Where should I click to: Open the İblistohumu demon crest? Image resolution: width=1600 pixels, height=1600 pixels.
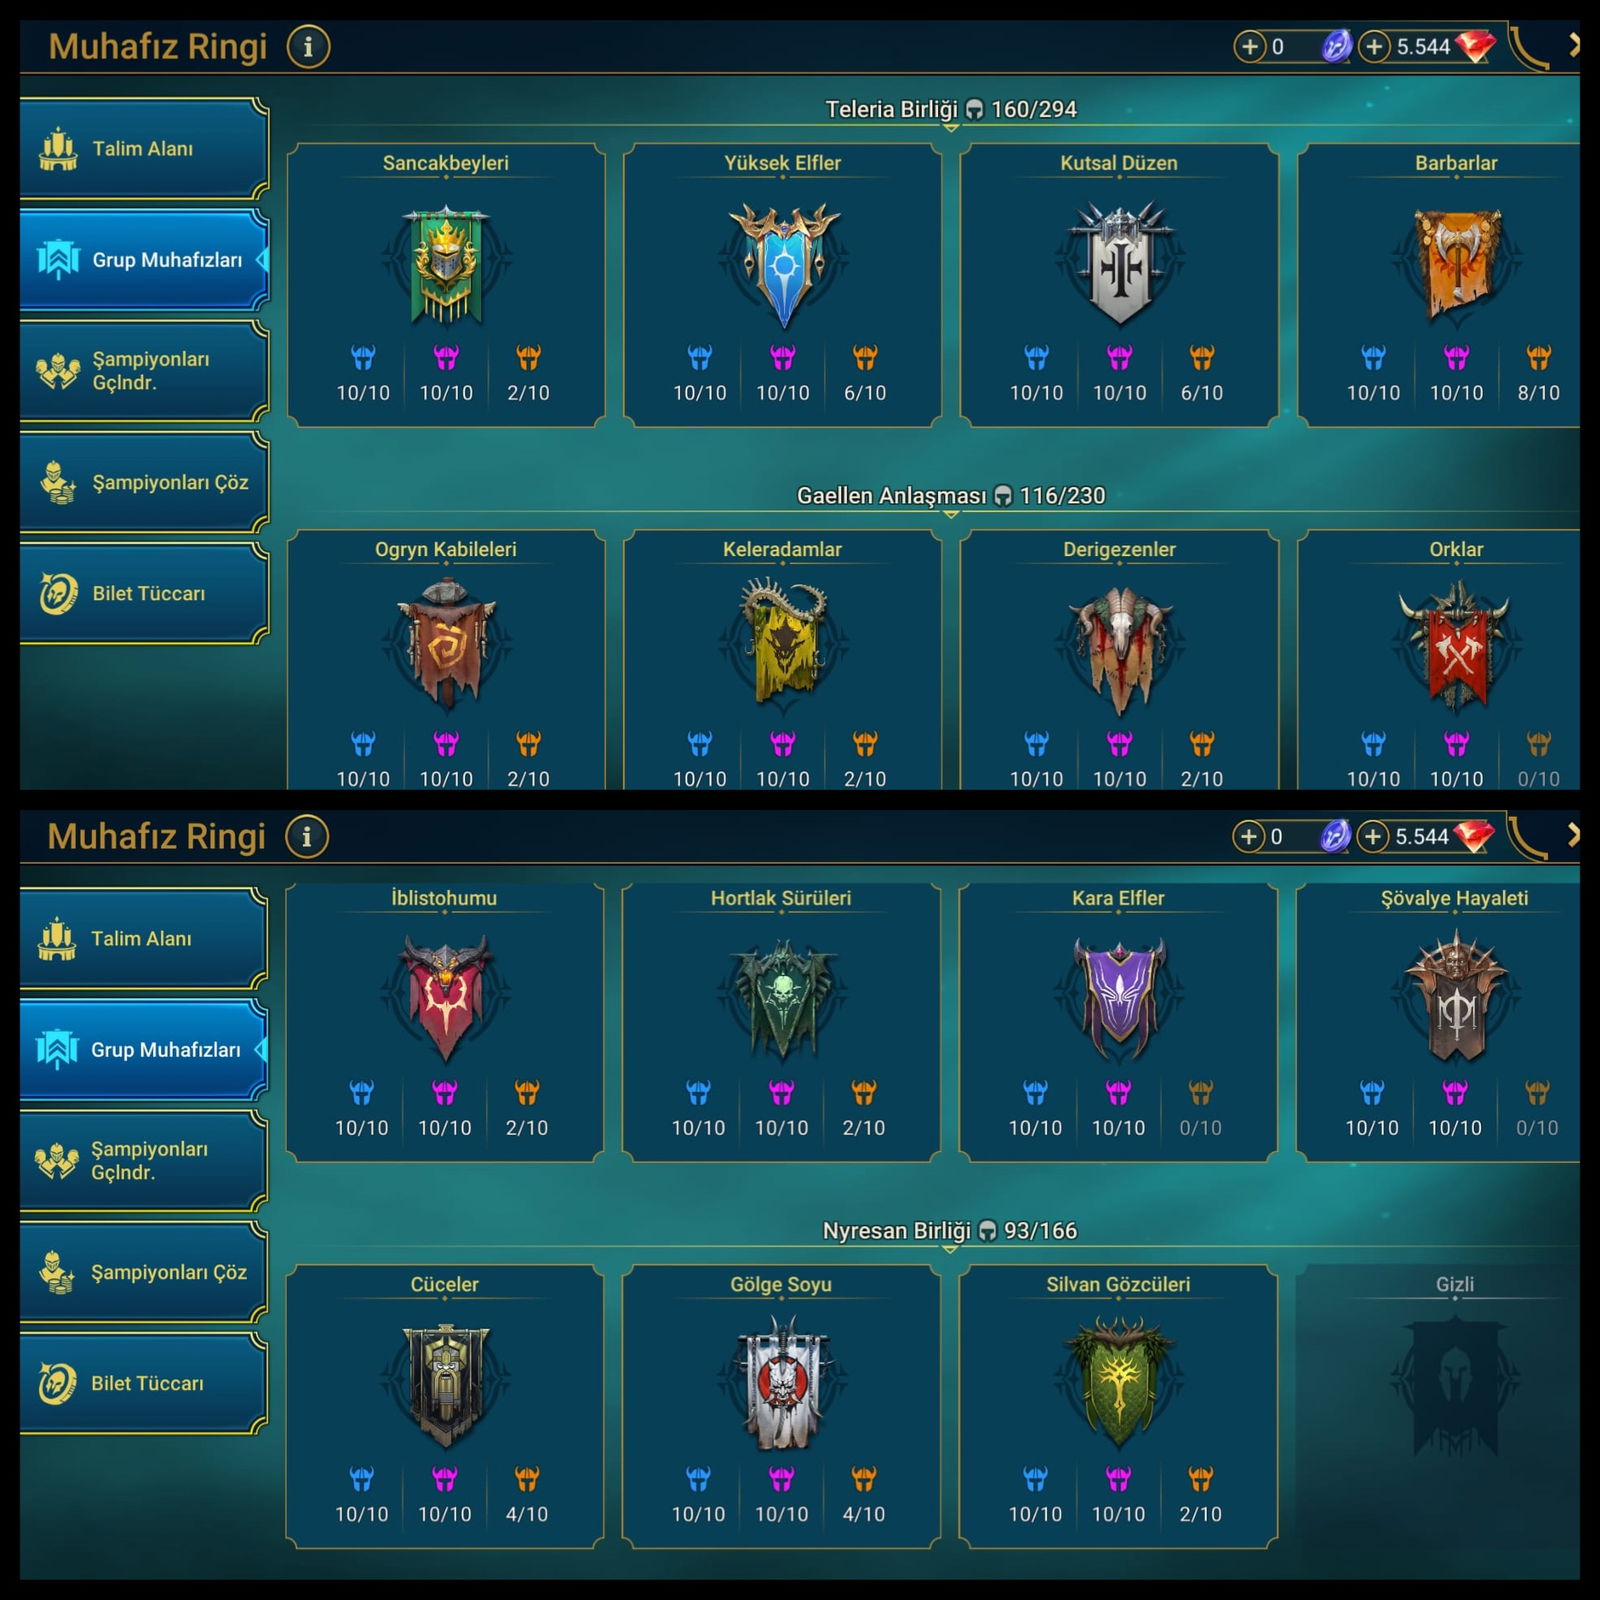[x=444, y=997]
